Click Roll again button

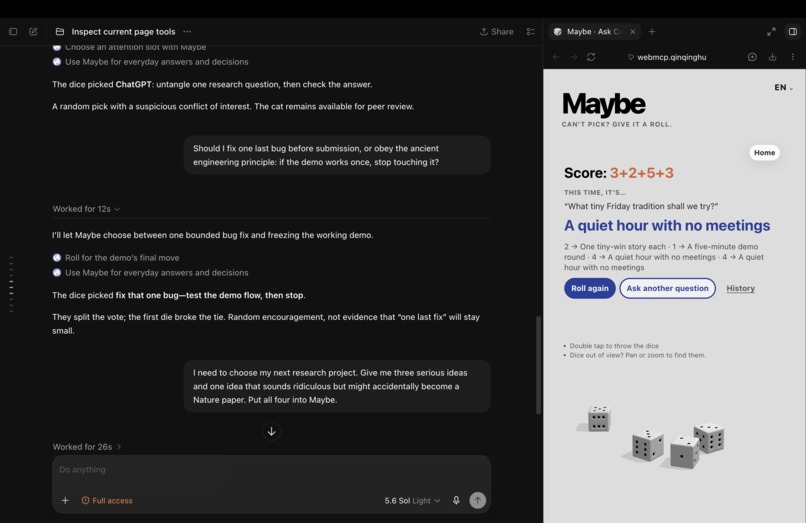pos(590,288)
